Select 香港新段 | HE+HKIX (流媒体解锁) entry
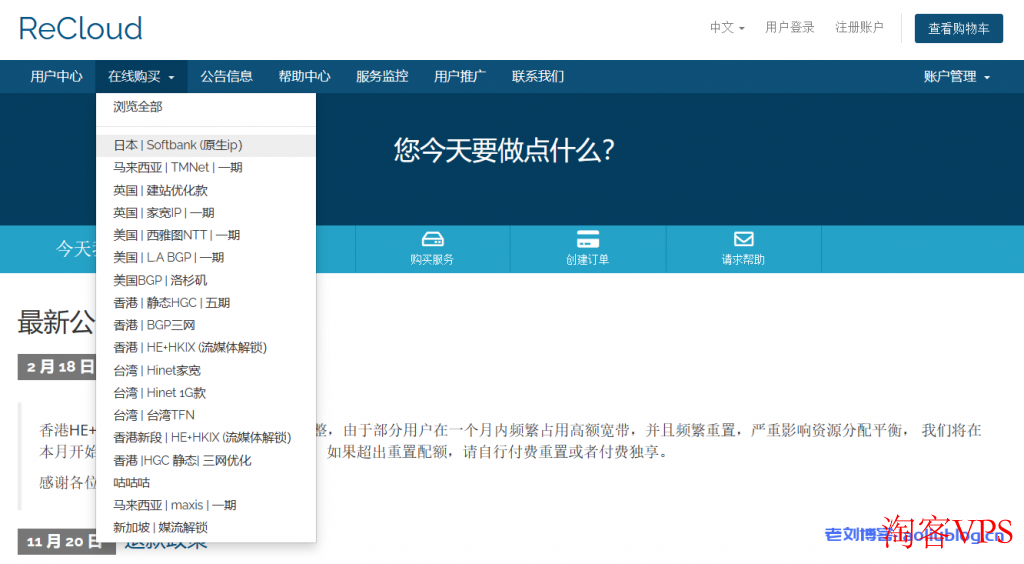The height and width of the screenshot is (564, 1024). (206, 438)
